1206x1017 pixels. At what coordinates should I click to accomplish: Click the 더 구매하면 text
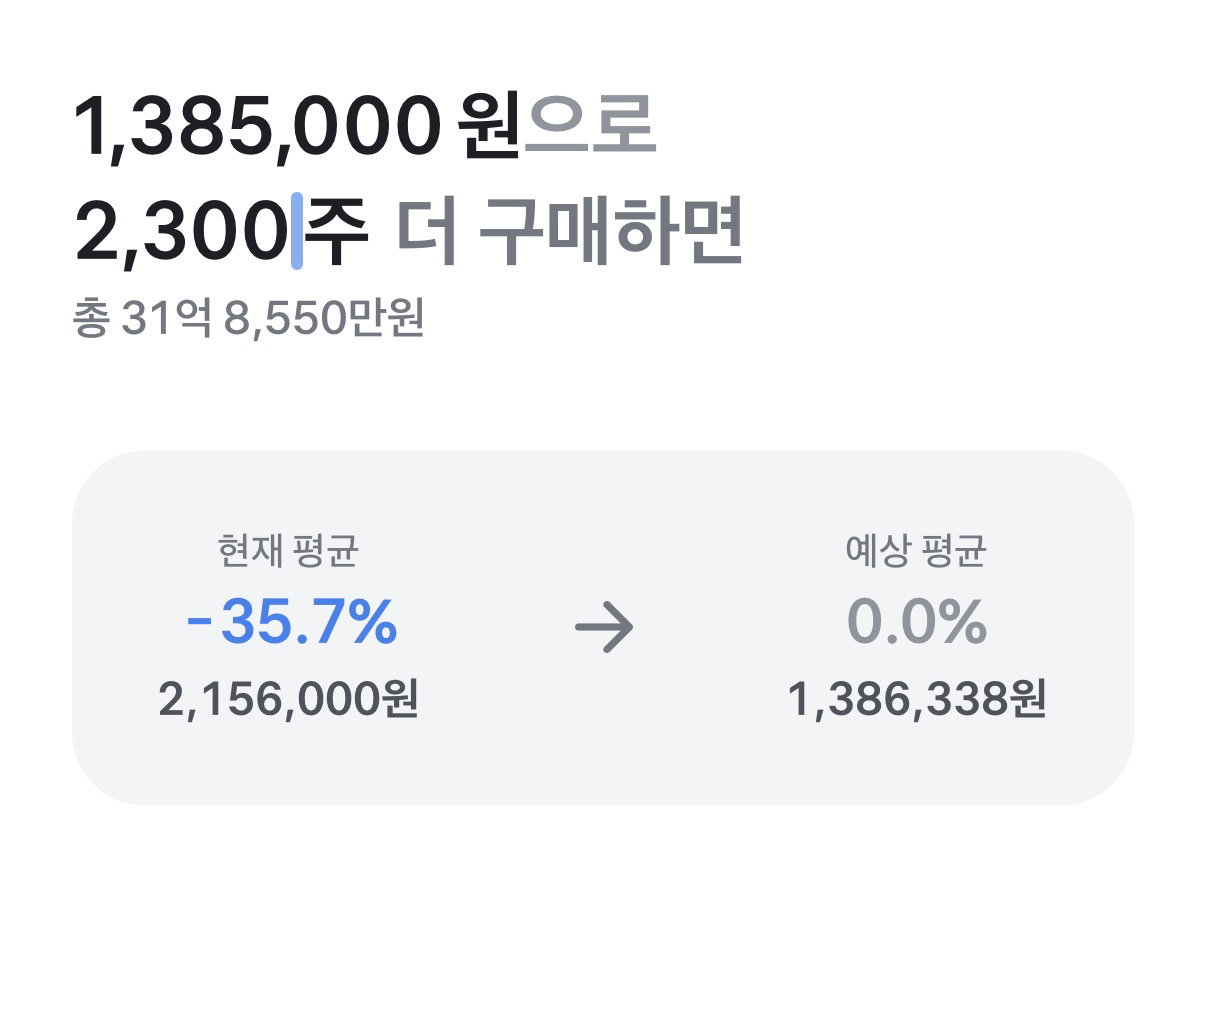(x=570, y=233)
